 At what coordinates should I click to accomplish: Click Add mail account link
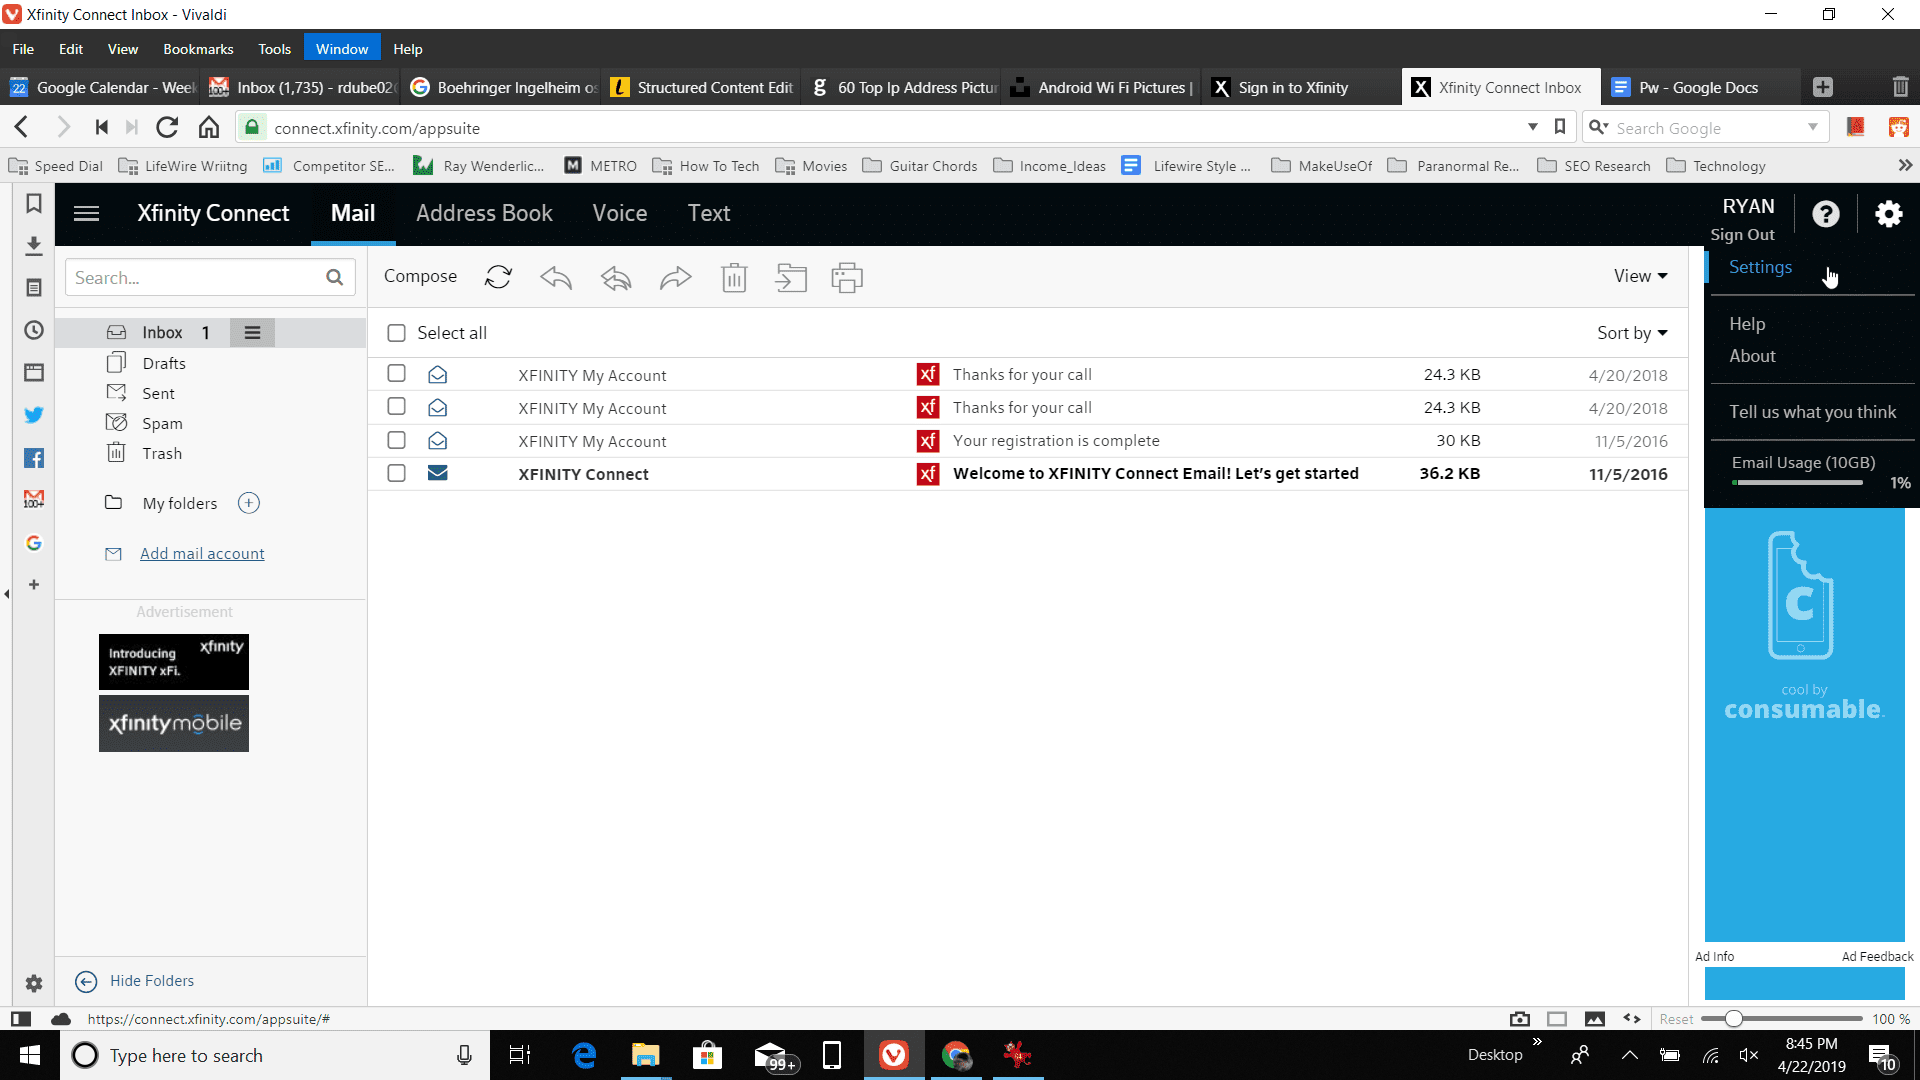click(202, 553)
